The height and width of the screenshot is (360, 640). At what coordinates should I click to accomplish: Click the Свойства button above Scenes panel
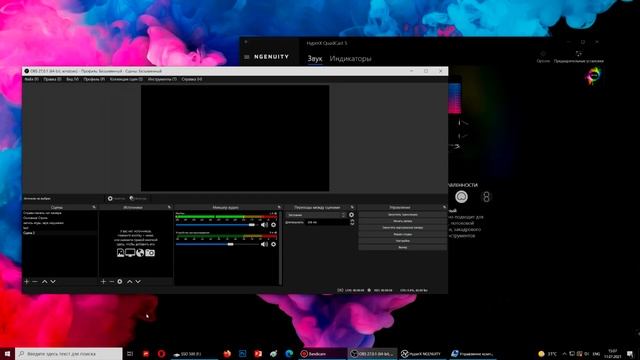[x=116, y=198]
